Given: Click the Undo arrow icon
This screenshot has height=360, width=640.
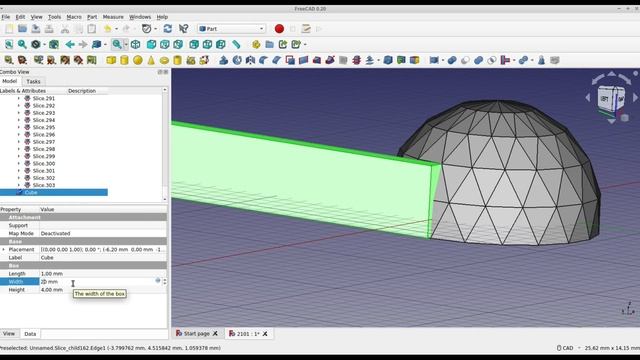Looking at the screenshot, I should (x=107, y=29).
